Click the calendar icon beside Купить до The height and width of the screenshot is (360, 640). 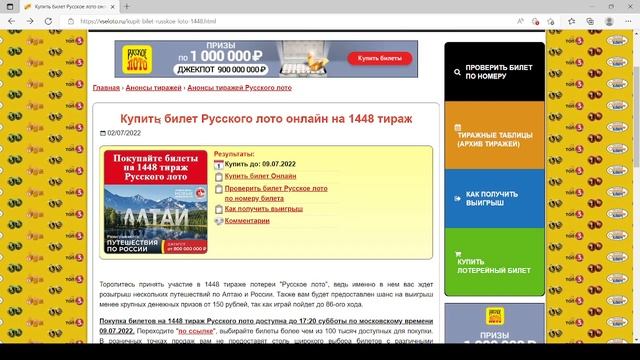tap(219, 164)
